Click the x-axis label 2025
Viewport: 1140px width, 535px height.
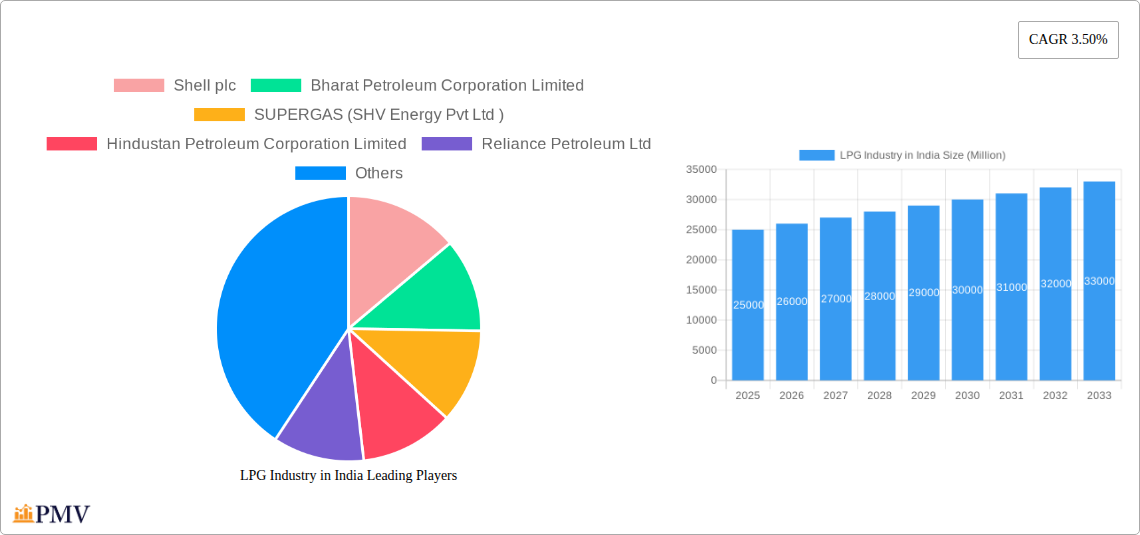[x=748, y=395]
